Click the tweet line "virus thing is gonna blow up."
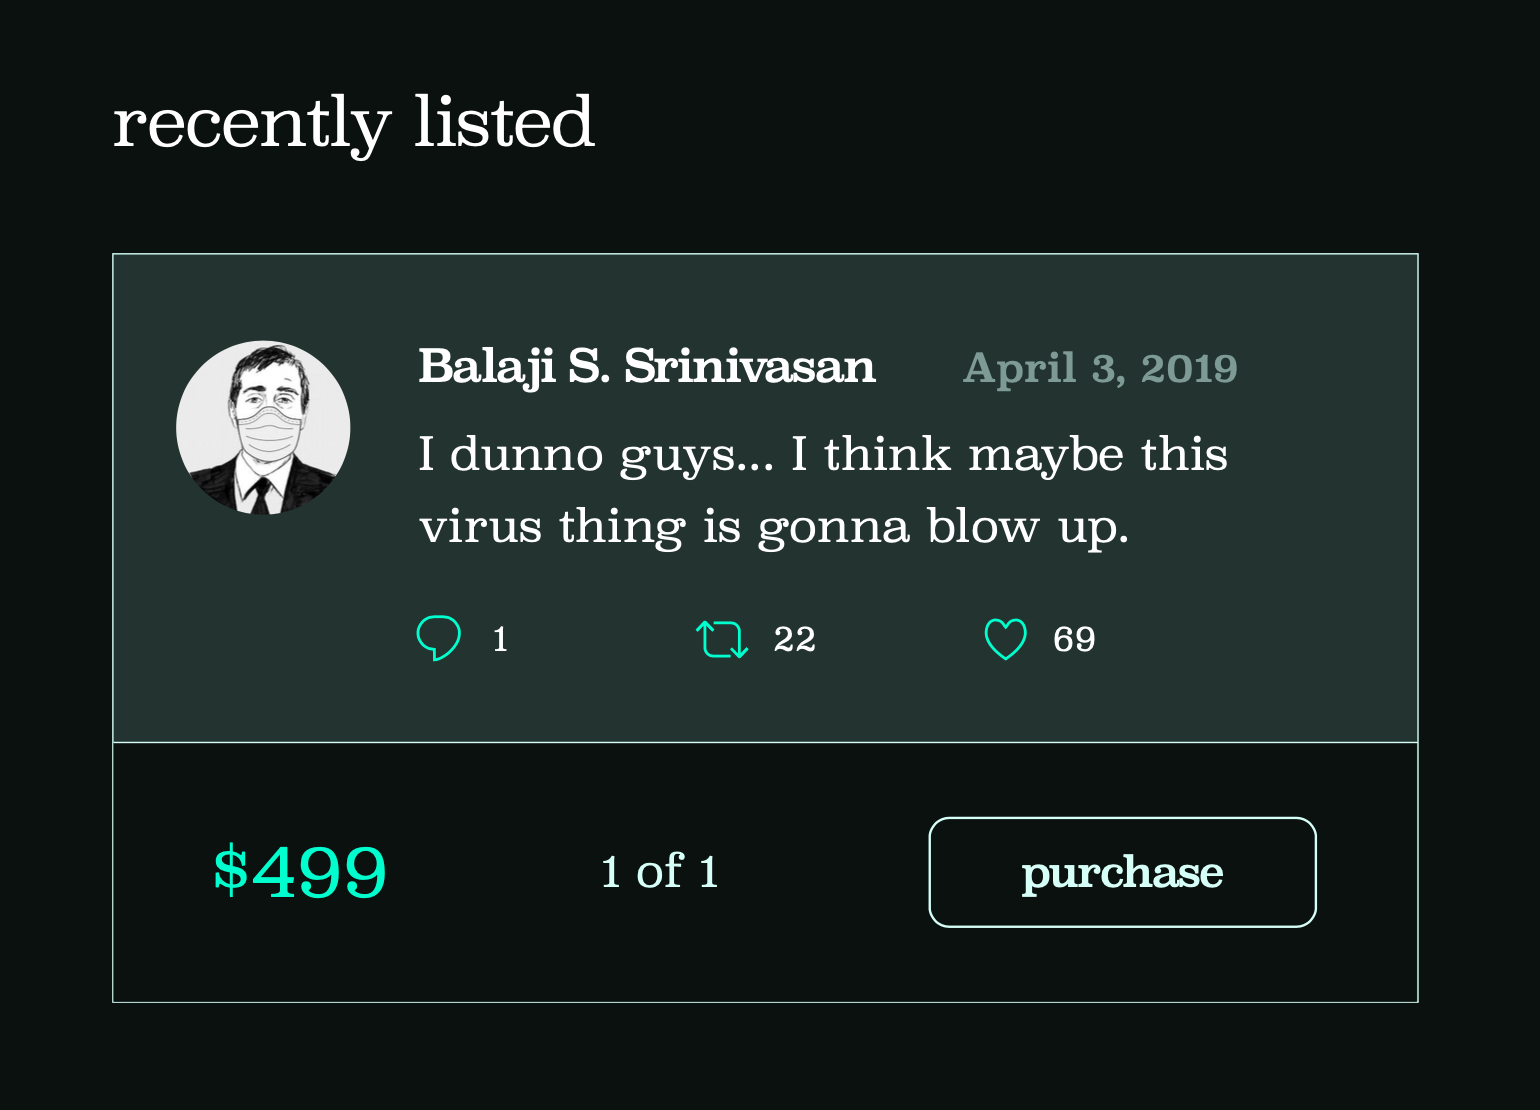Screen dimensions: 1540x1110 pyautogui.click(x=774, y=527)
